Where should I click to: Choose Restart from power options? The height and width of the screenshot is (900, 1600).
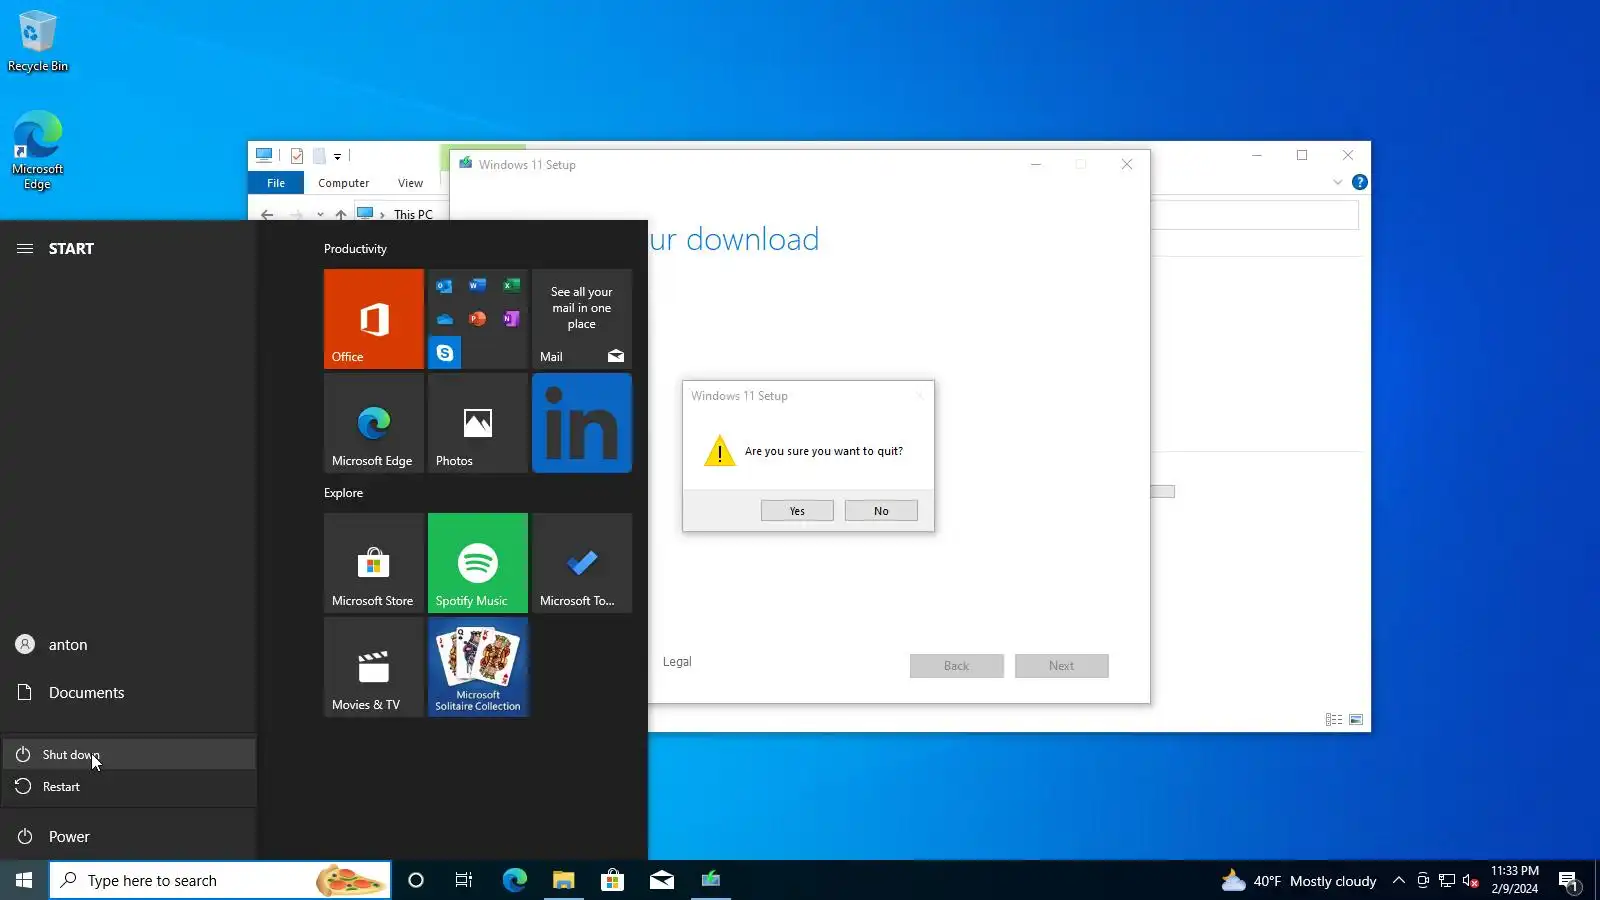129,787
